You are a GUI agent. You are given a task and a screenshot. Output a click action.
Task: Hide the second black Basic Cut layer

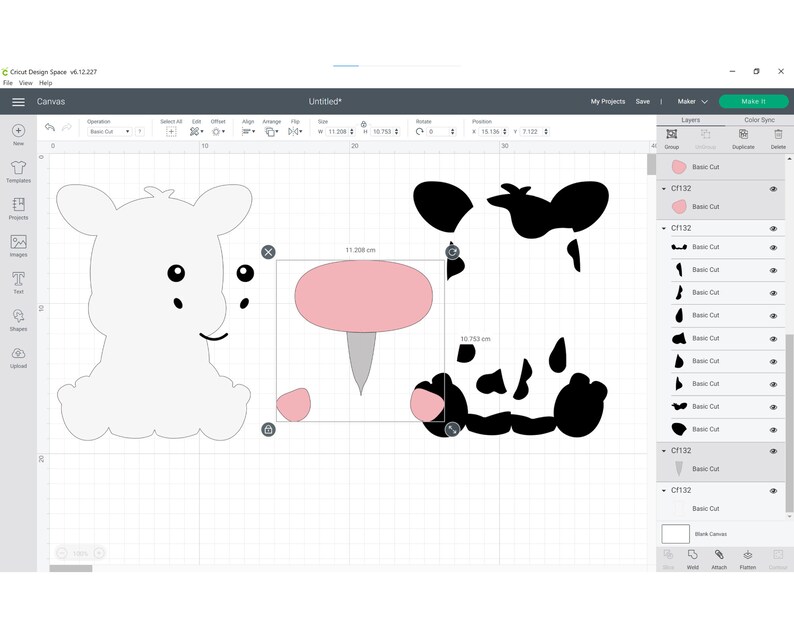[773, 270]
